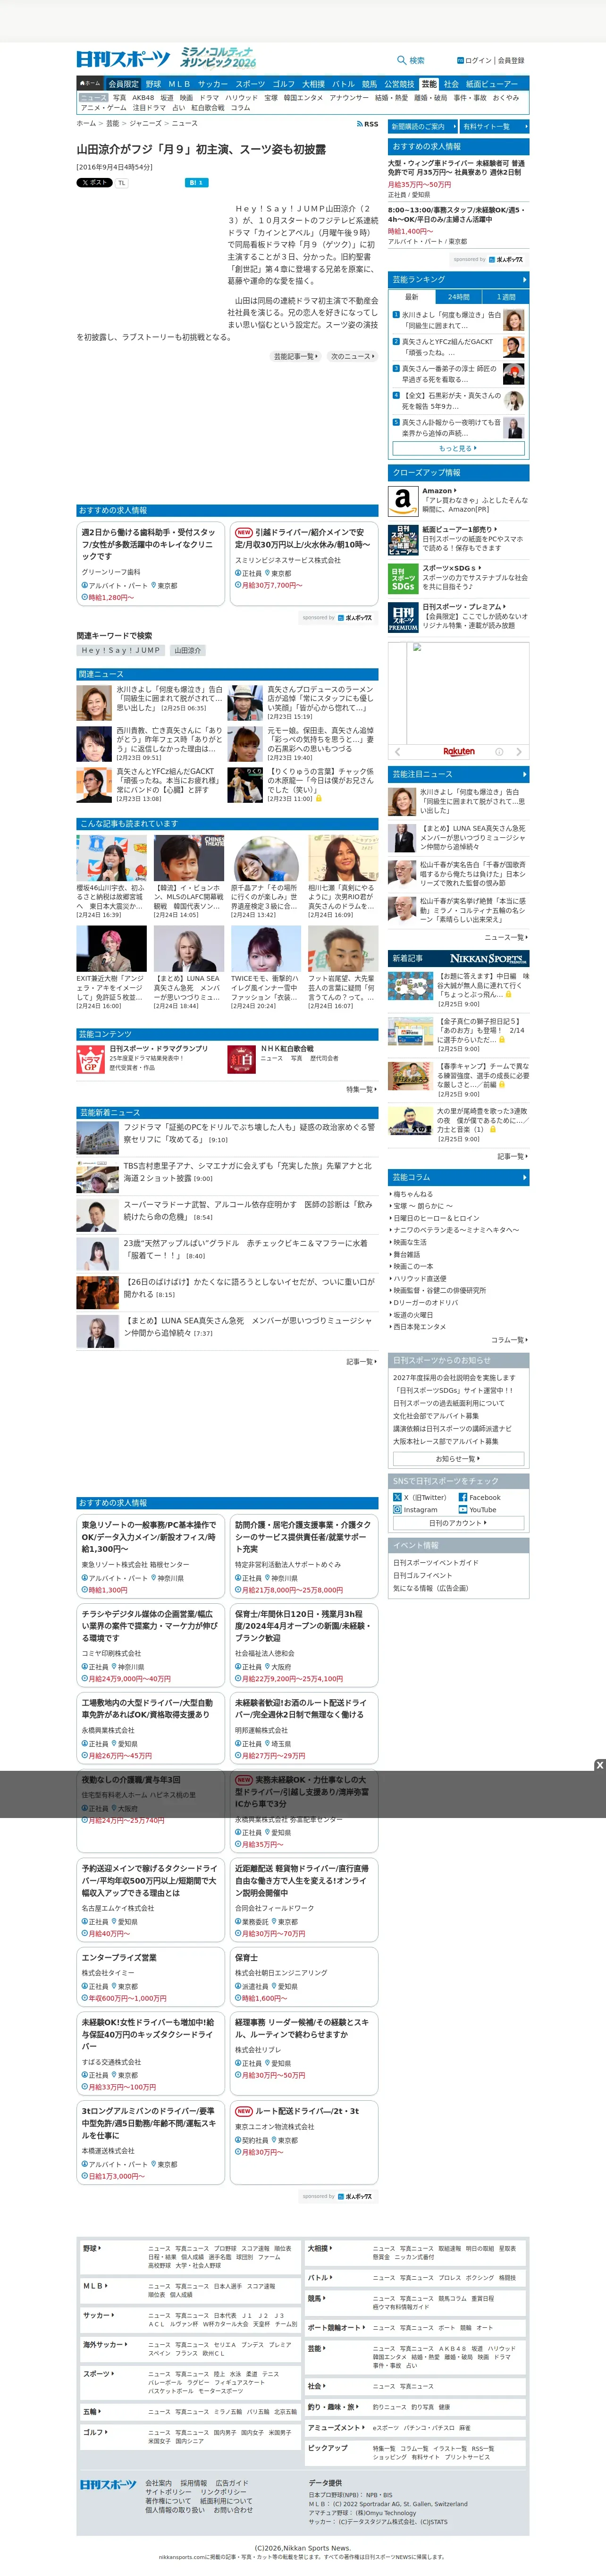Open 特集一覧 link under 芸能コンテンツ
The image size is (606, 2576).
point(361,1089)
